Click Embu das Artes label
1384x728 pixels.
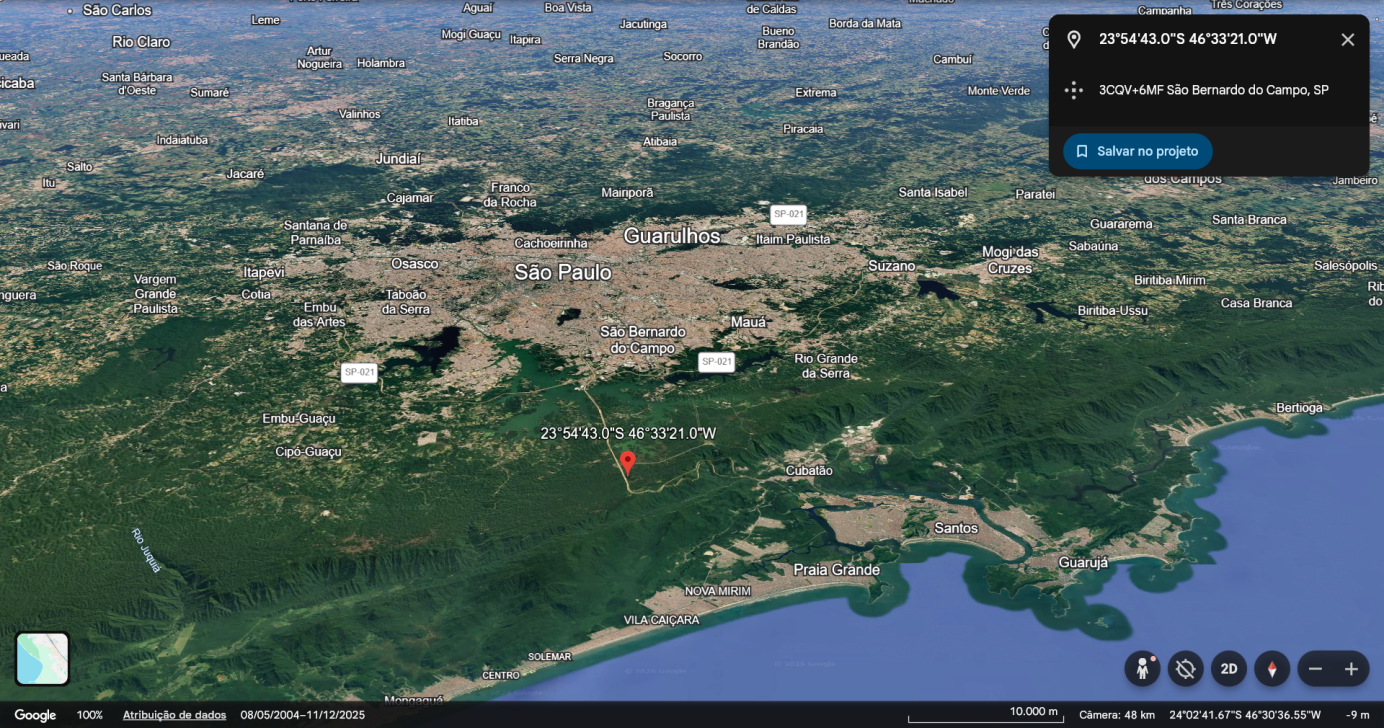(x=319, y=315)
